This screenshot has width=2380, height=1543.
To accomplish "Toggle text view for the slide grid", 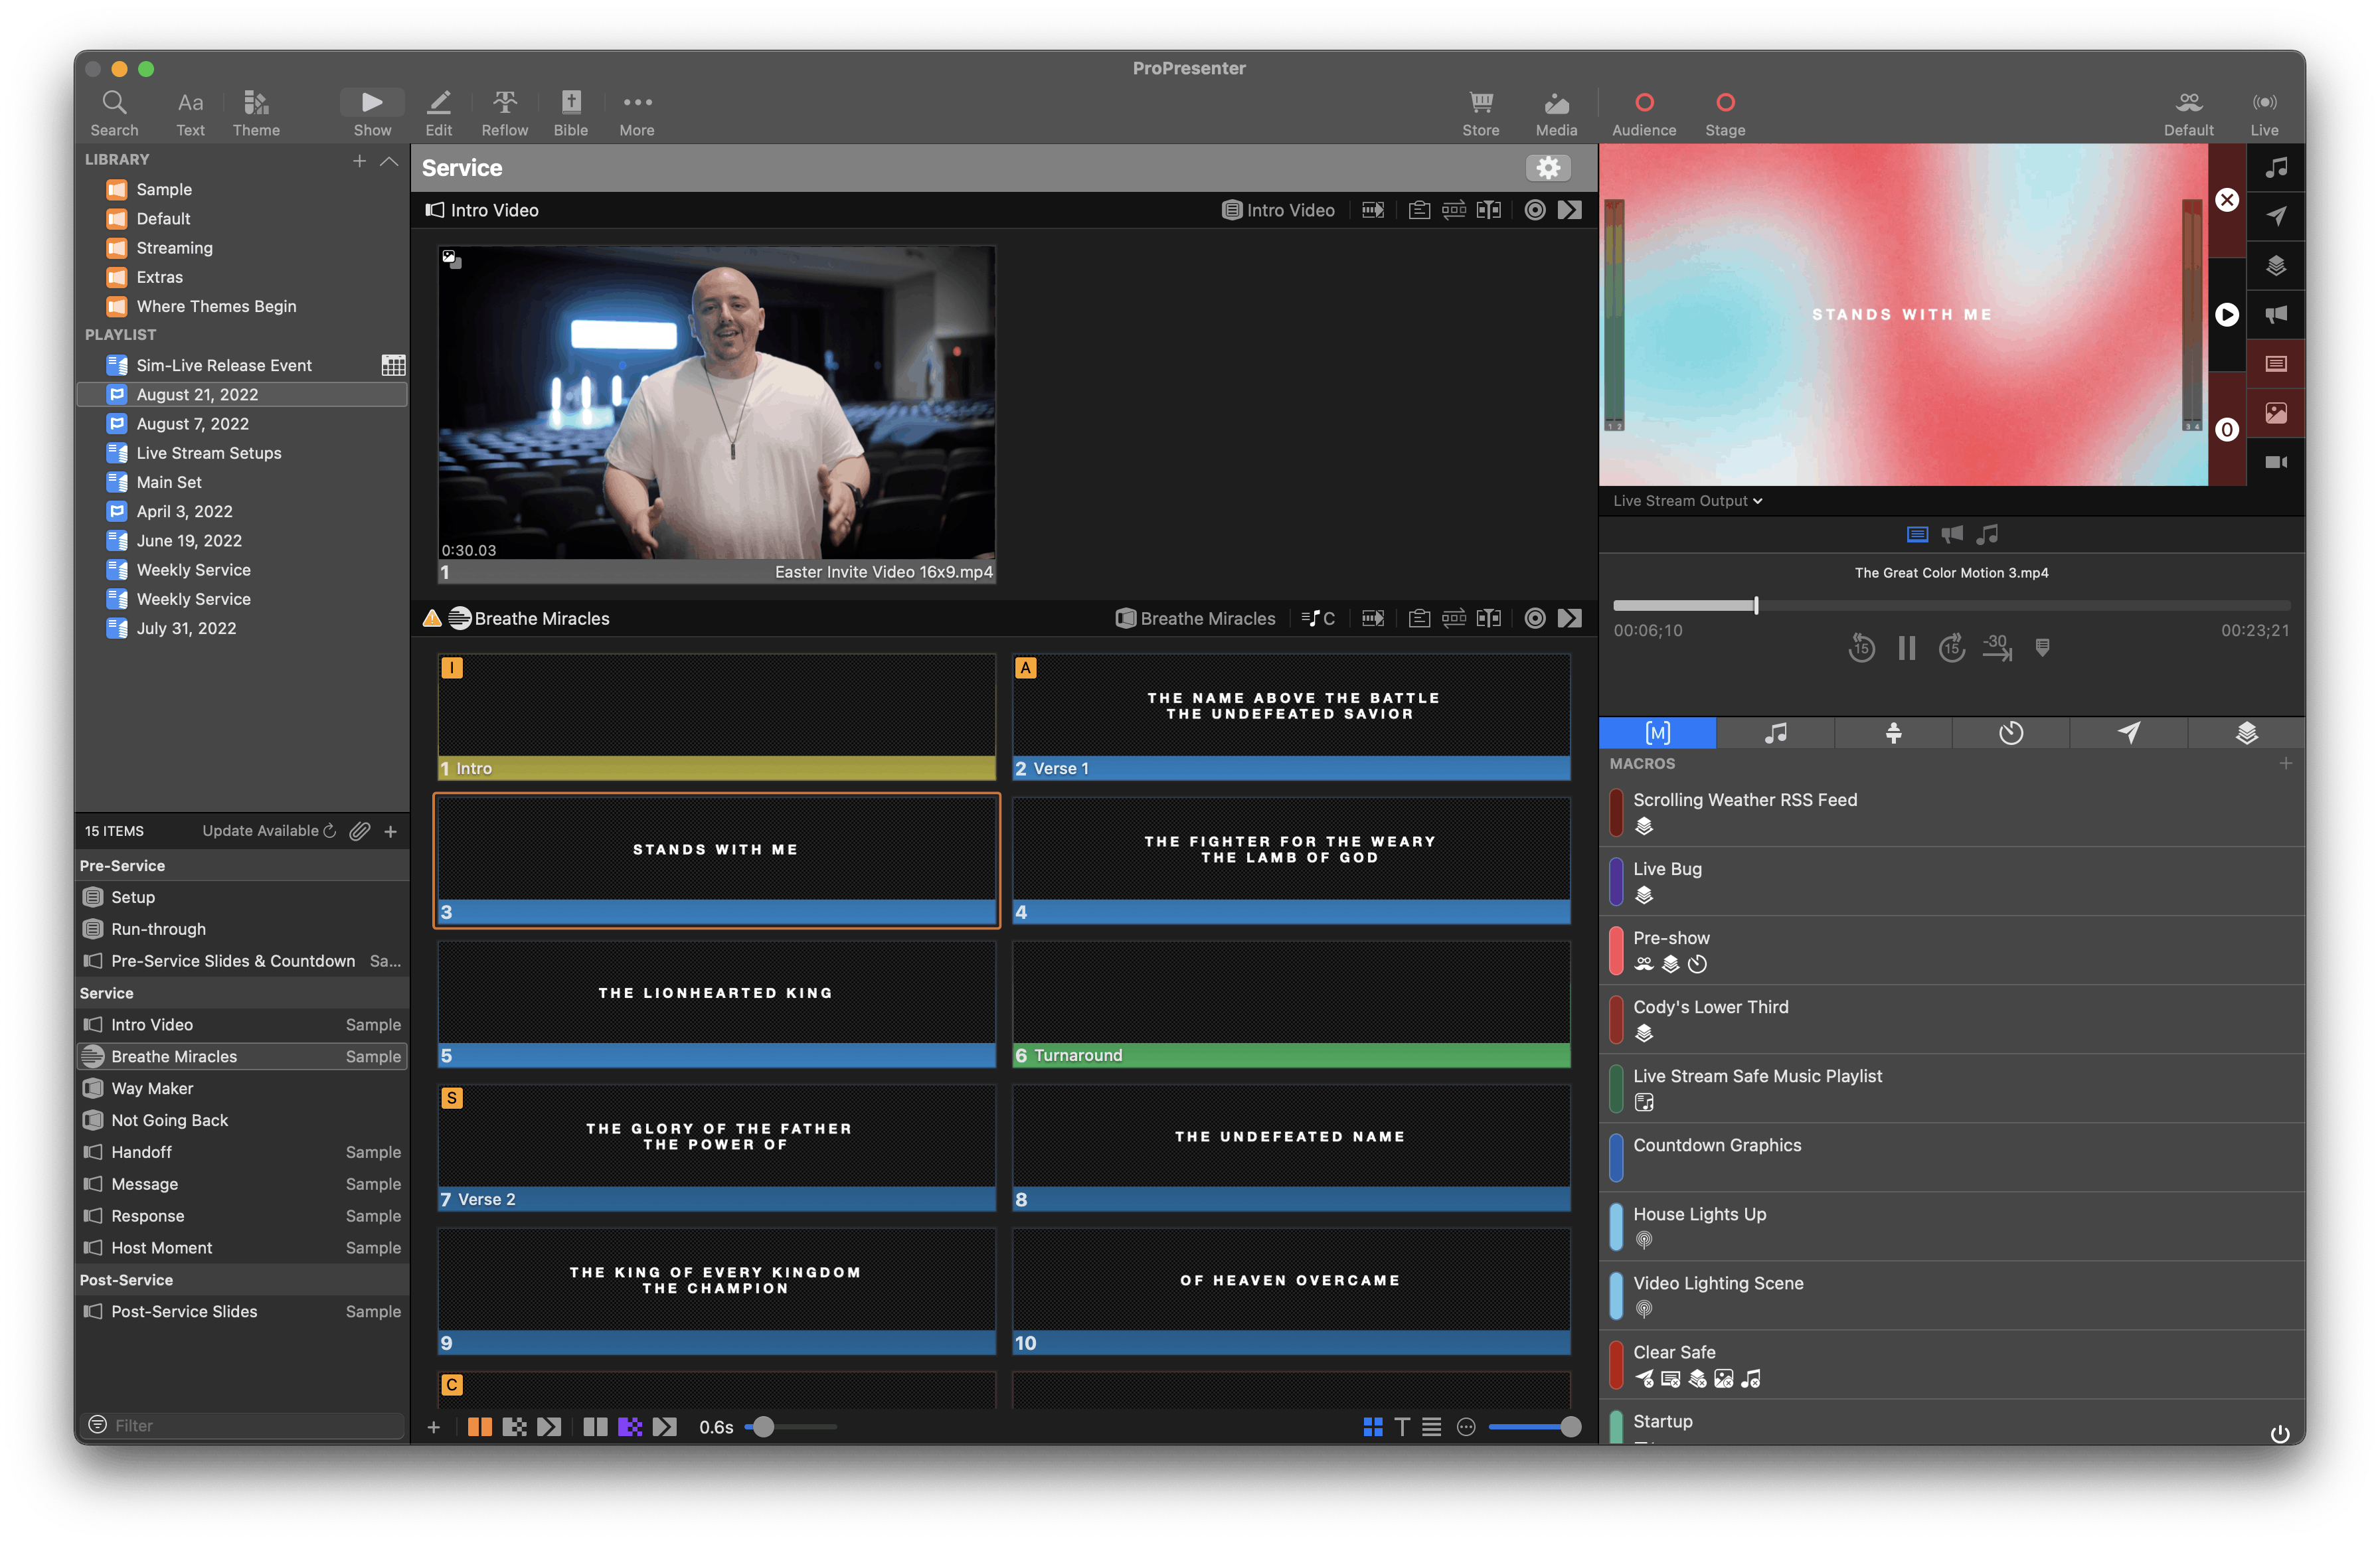I will (x=1402, y=1427).
